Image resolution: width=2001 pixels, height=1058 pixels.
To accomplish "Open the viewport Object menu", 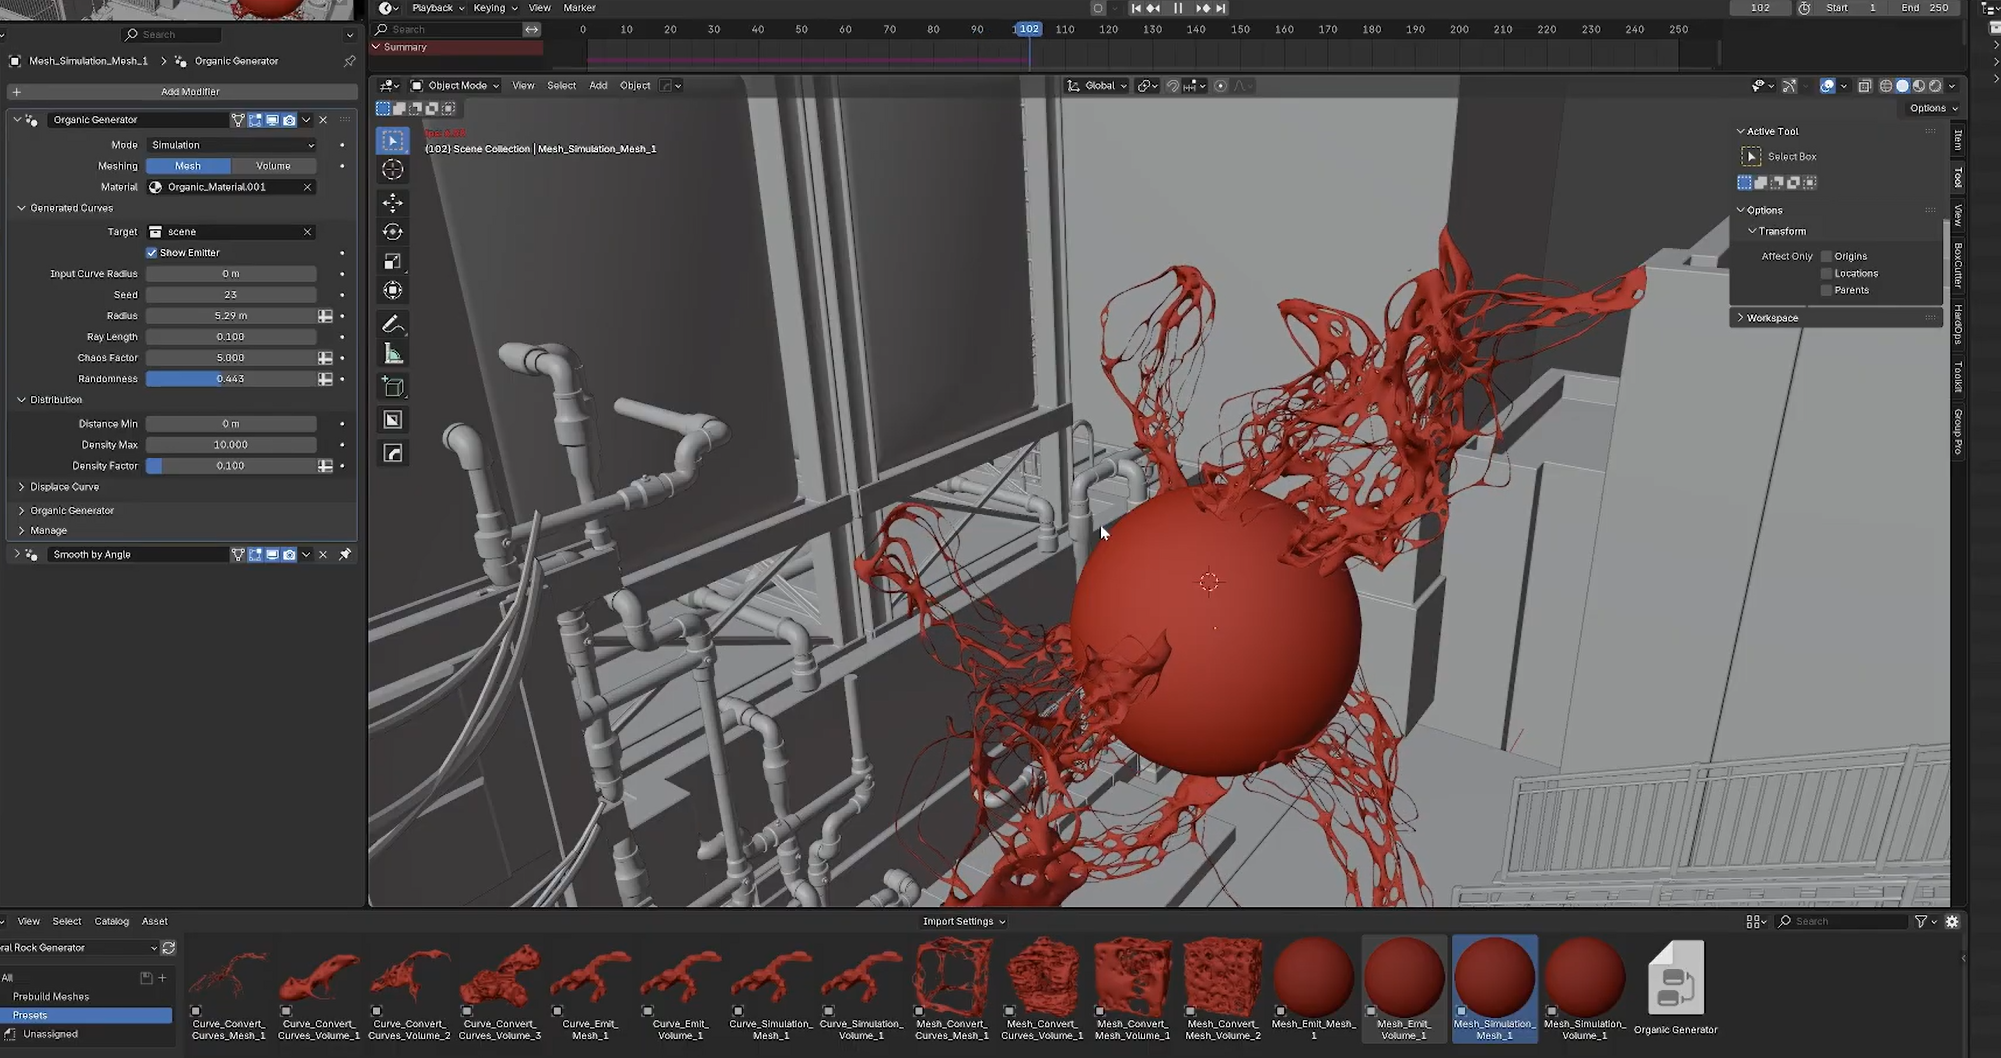I will click(x=635, y=86).
